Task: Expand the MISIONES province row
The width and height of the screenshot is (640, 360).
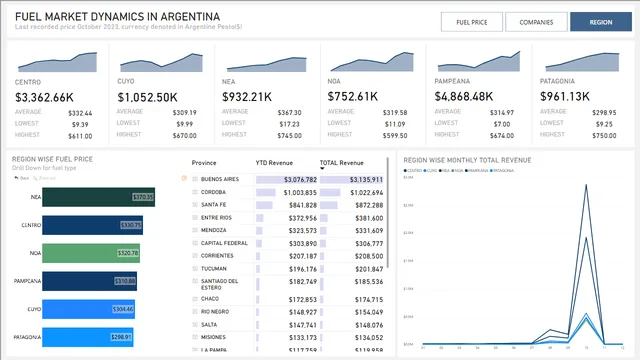Action: coord(195,337)
